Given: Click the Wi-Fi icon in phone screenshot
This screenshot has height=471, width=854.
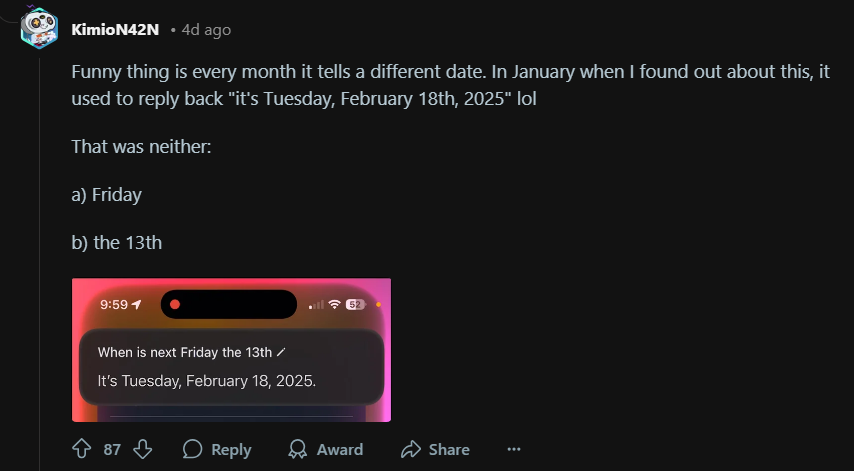Looking at the screenshot, I should pos(335,304).
